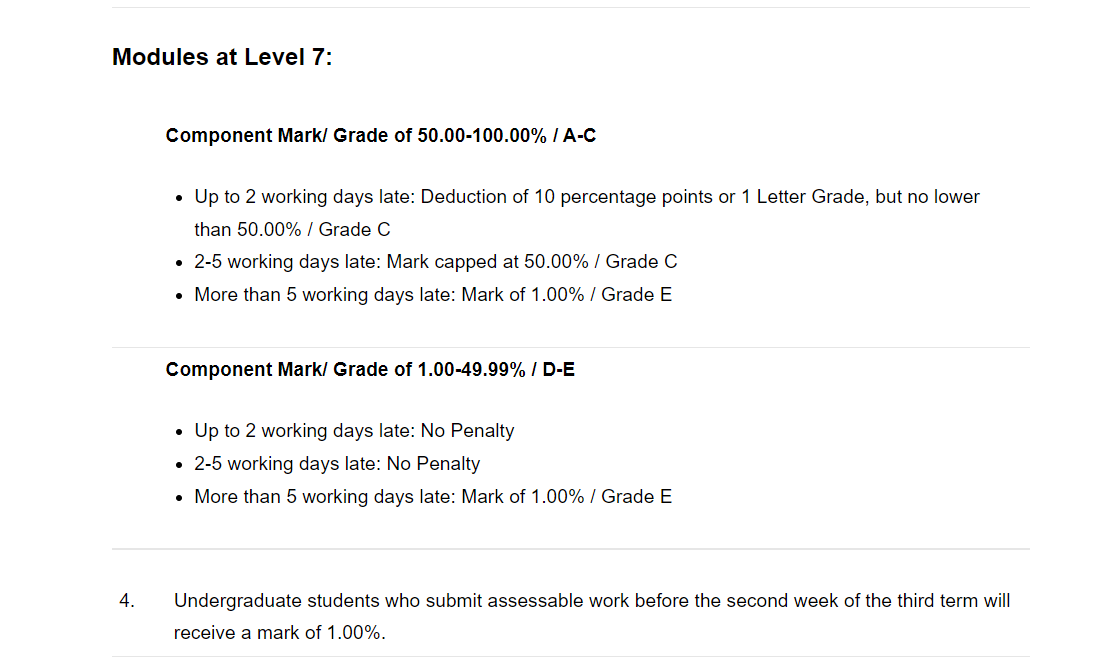
Task: Click the 1.00-49.99% / D-E component heading
Action: click(x=370, y=370)
